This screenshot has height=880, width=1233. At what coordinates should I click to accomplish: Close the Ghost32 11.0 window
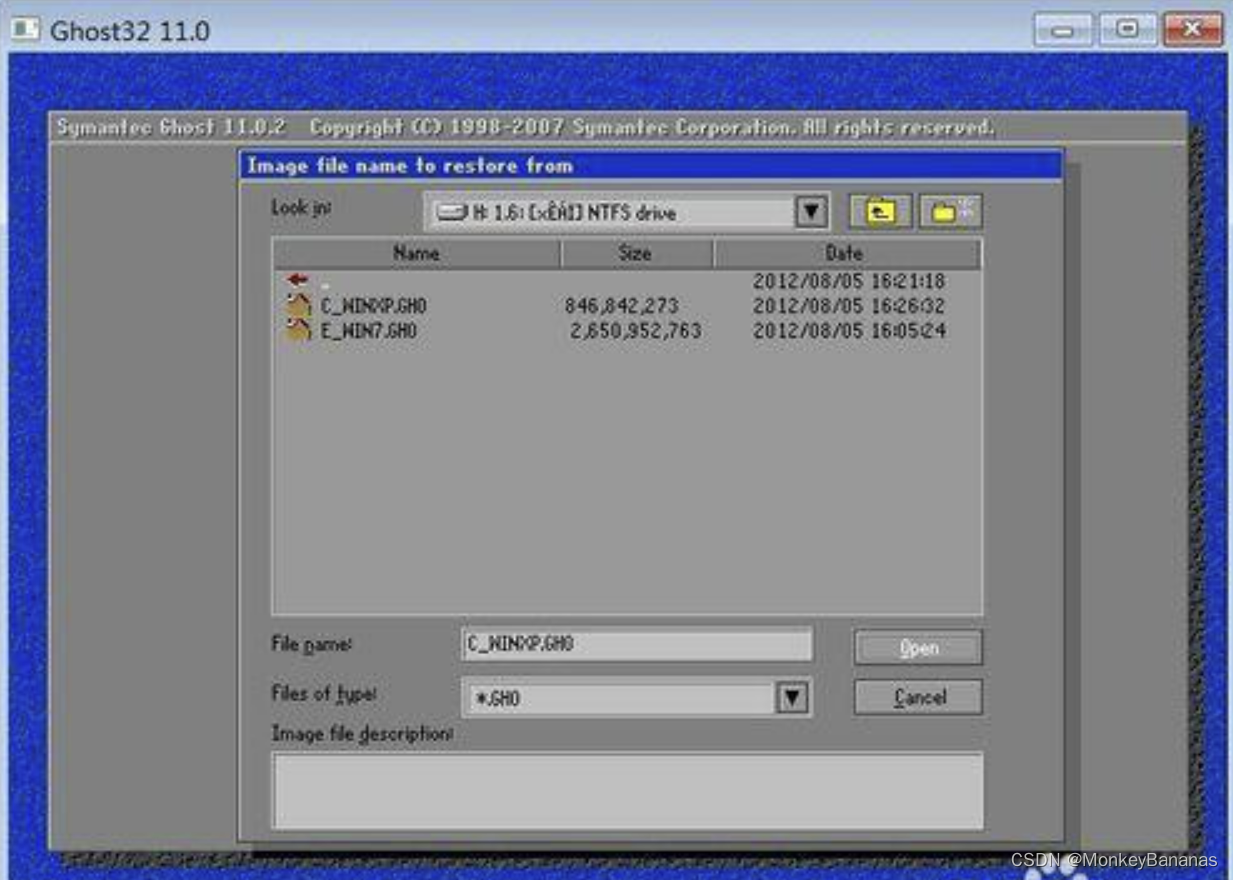click(x=1193, y=29)
